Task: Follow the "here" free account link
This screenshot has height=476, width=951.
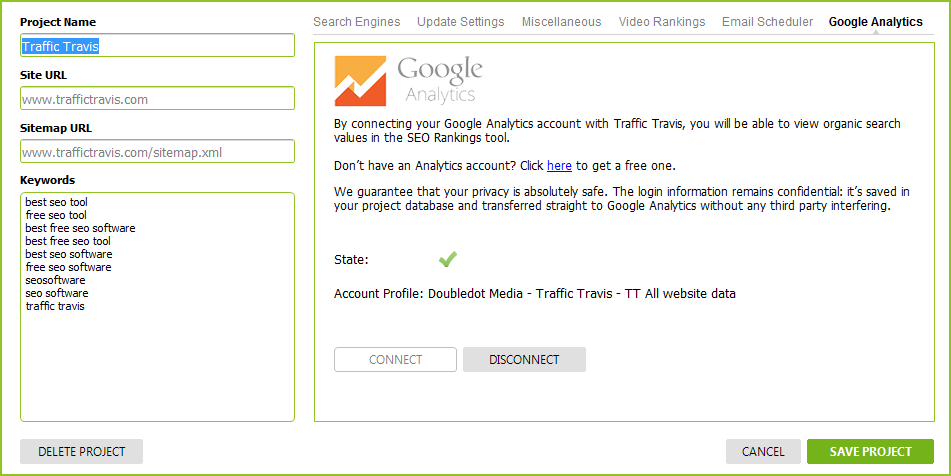Action: (x=559, y=165)
